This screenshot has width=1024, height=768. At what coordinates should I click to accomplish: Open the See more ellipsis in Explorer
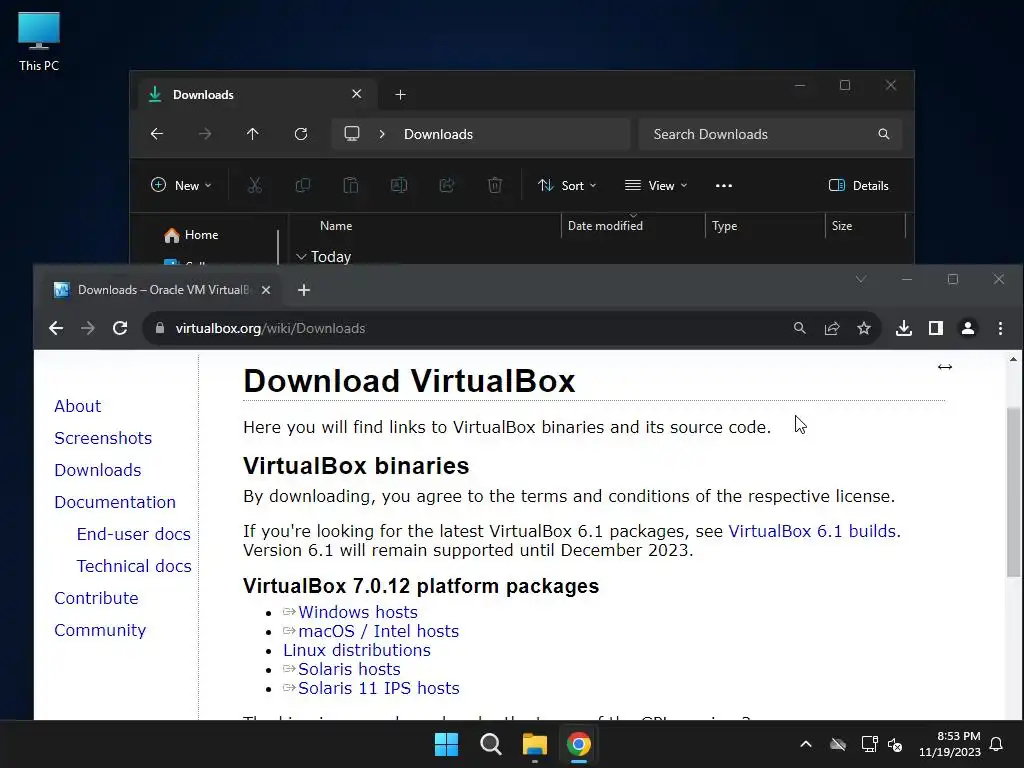724,185
